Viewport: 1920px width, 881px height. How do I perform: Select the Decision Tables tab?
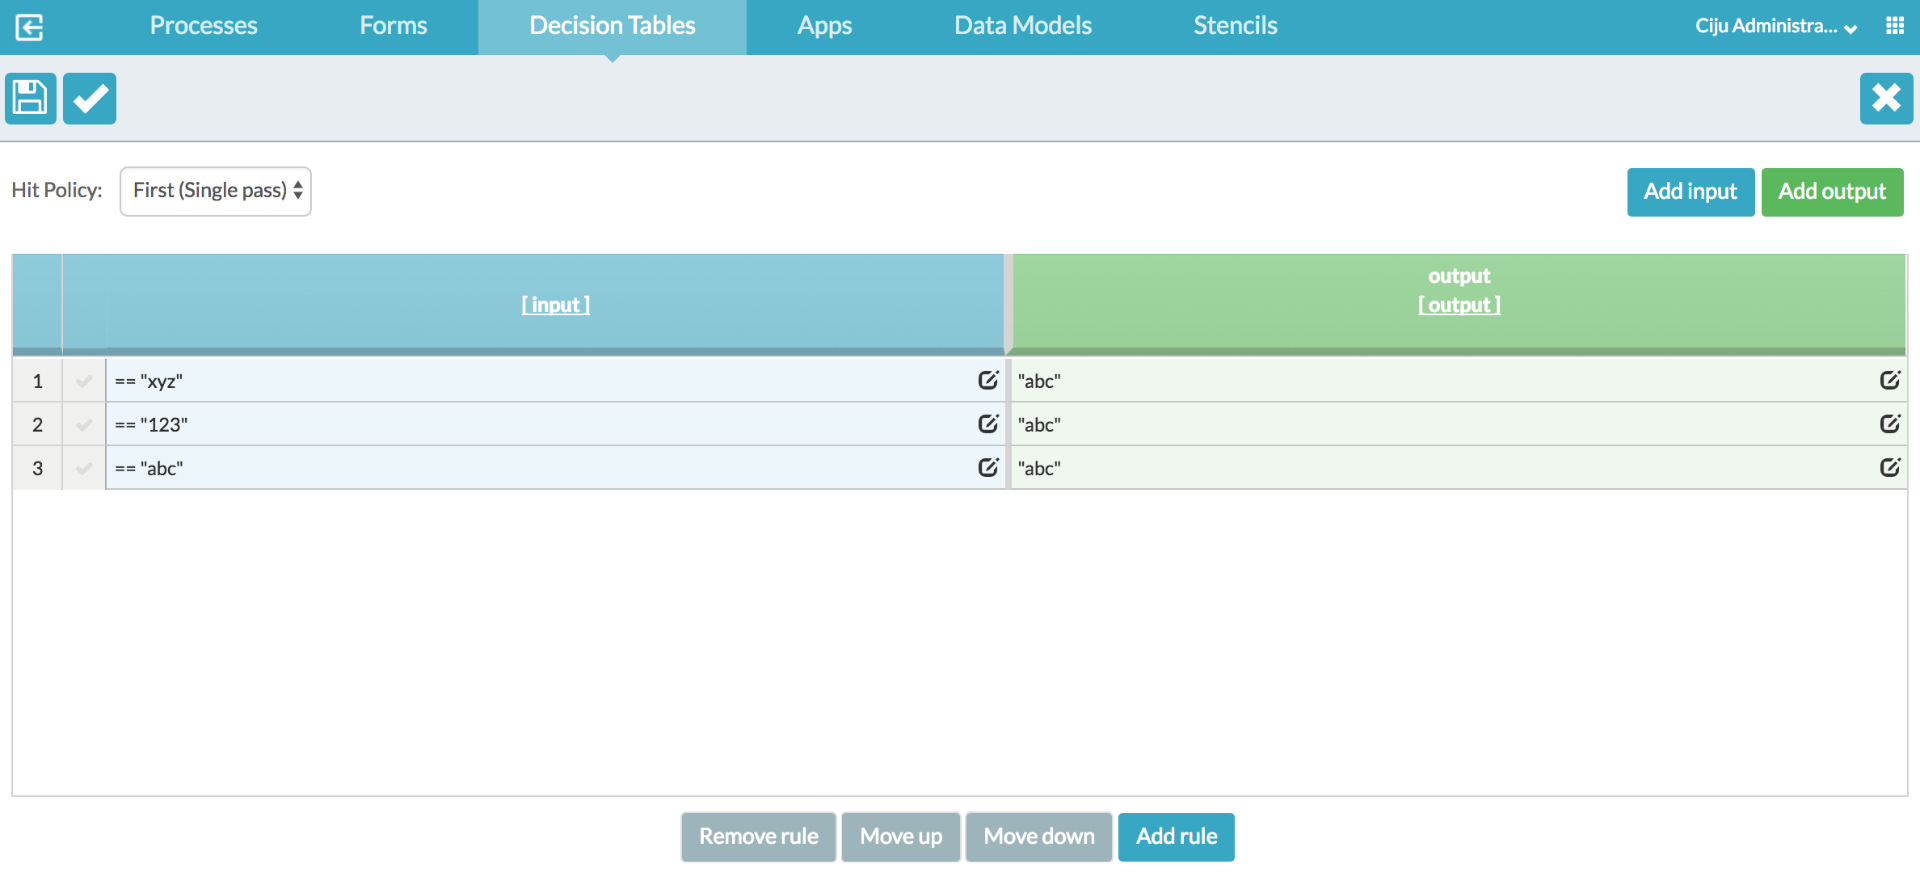click(613, 27)
